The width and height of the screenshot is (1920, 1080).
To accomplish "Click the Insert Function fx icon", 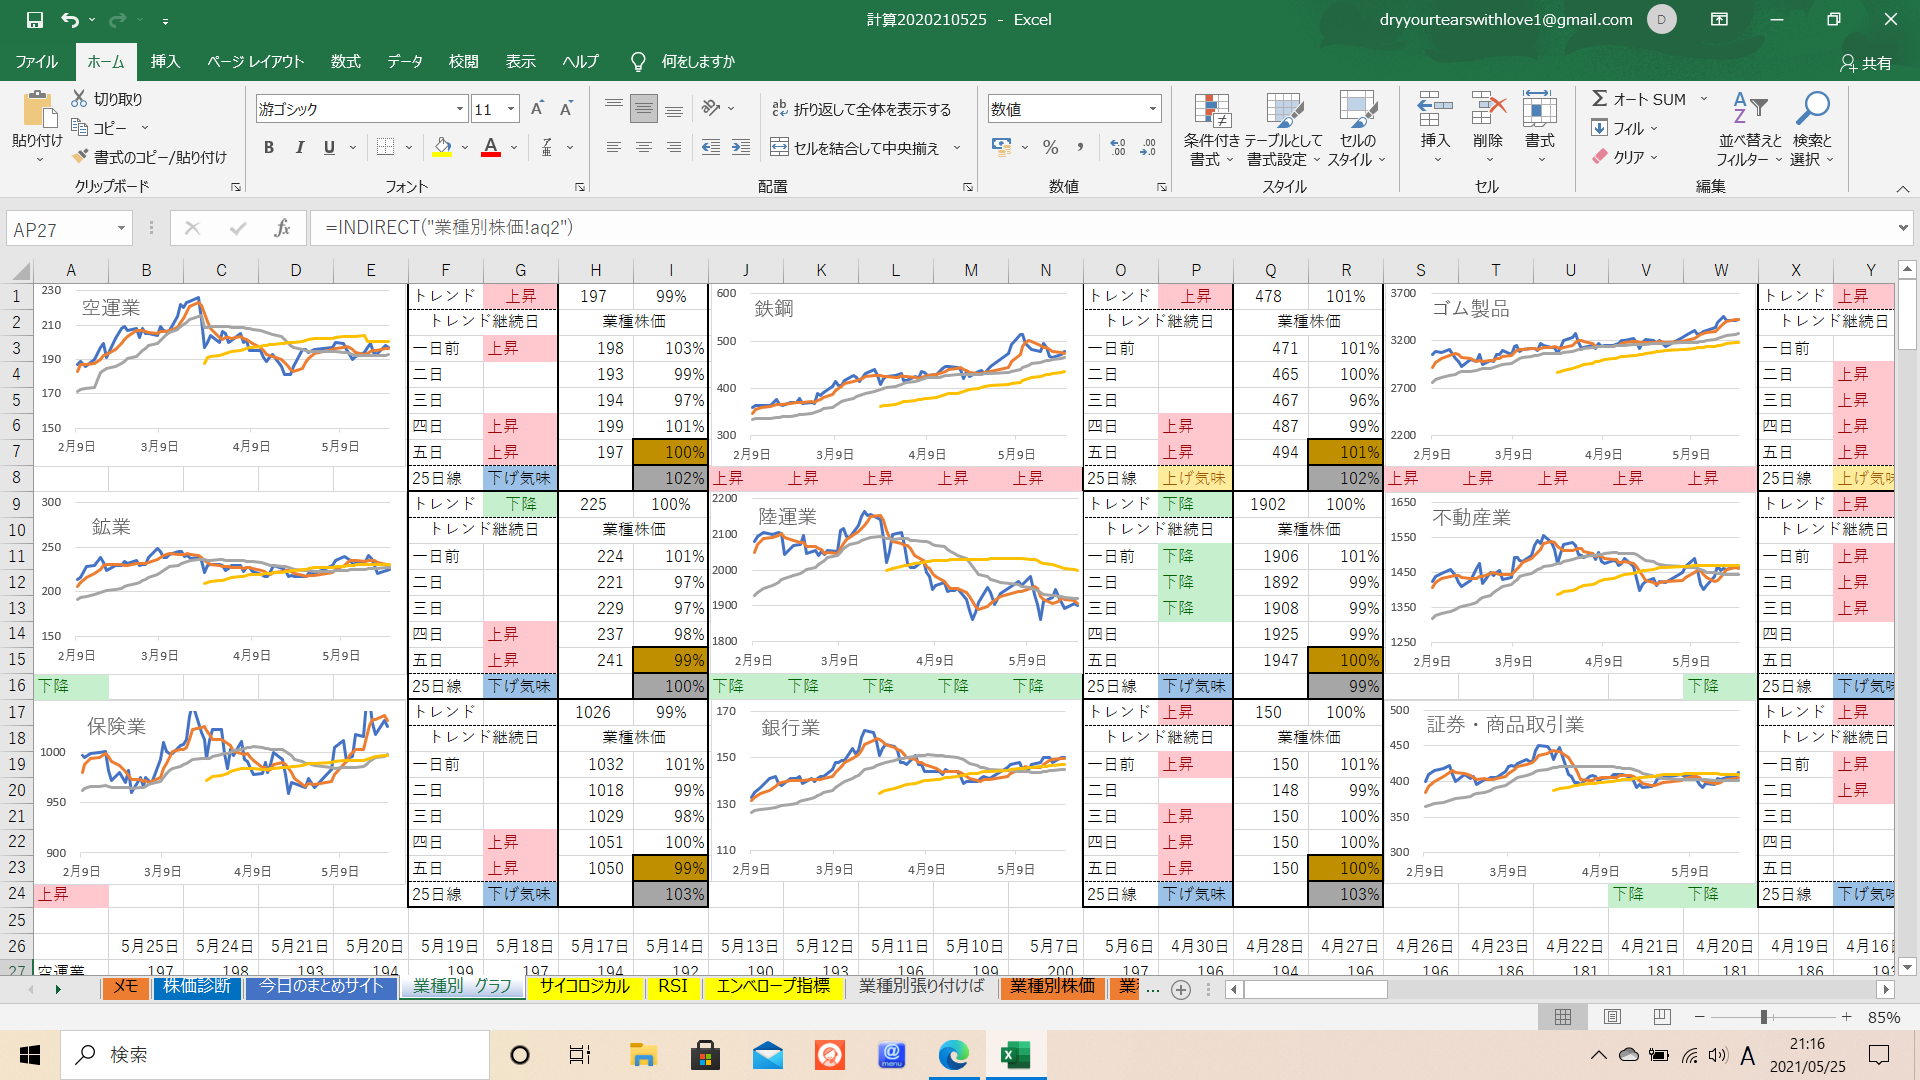I will point(282,228).
